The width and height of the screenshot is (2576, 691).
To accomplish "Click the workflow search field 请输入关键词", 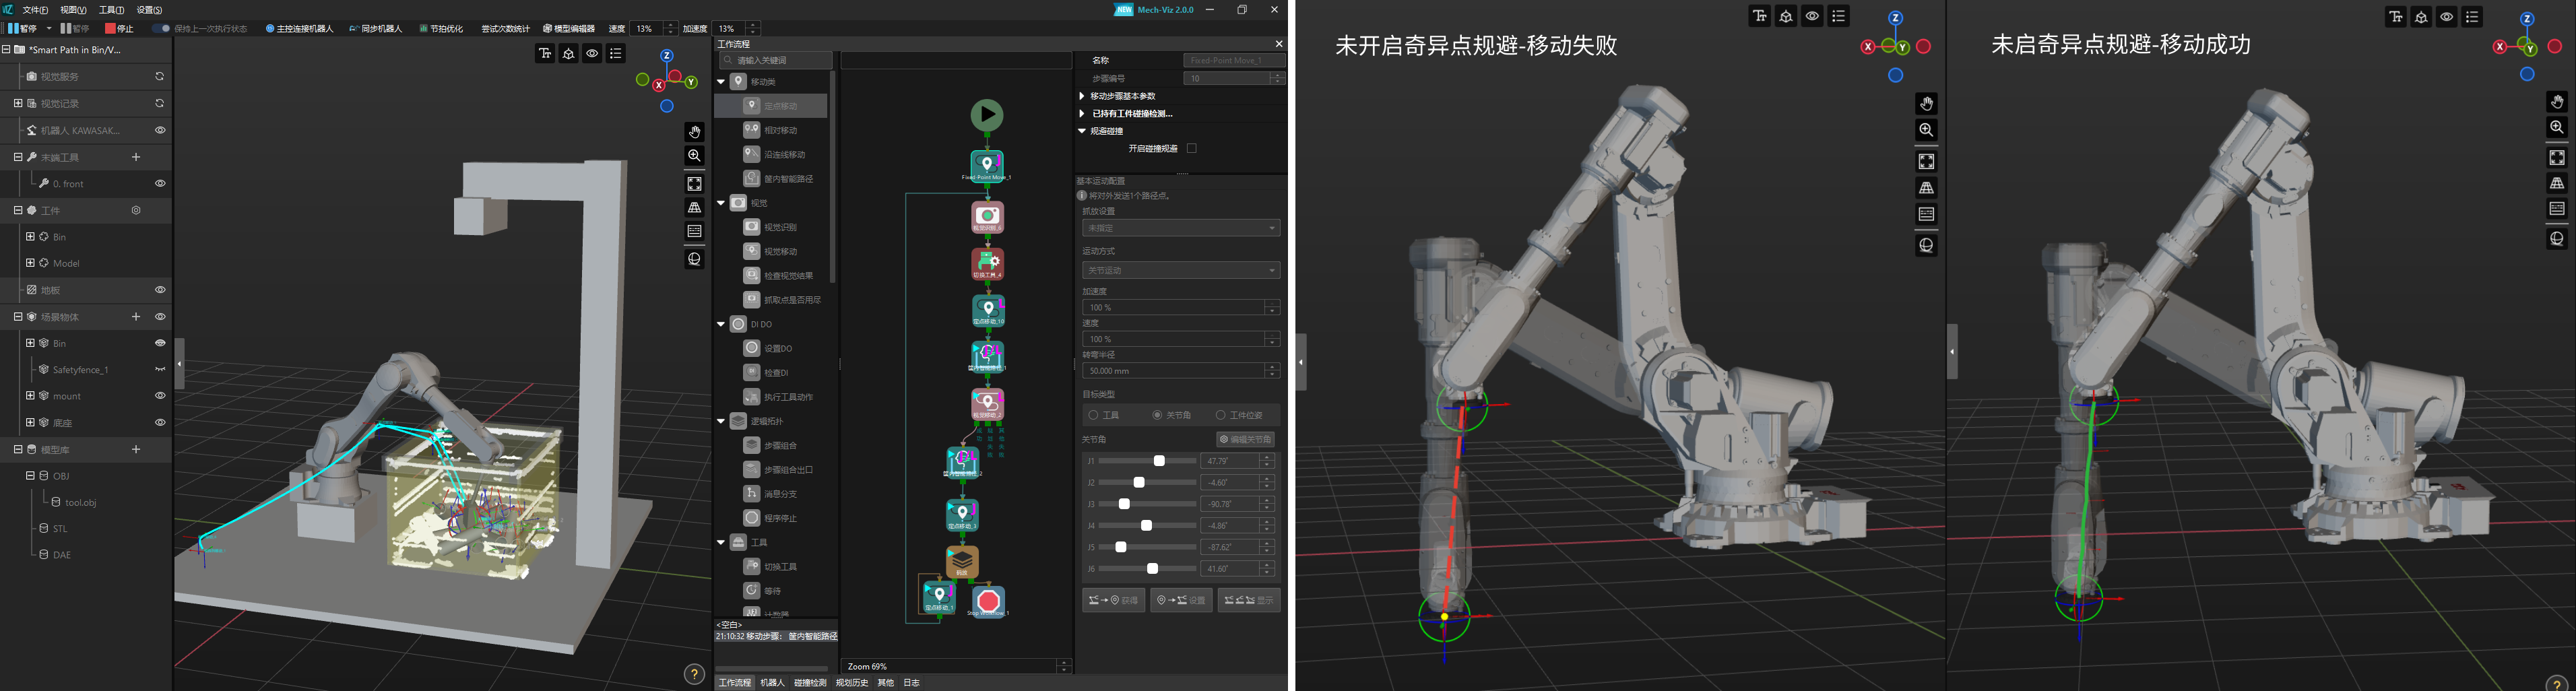I will point(778,60).
